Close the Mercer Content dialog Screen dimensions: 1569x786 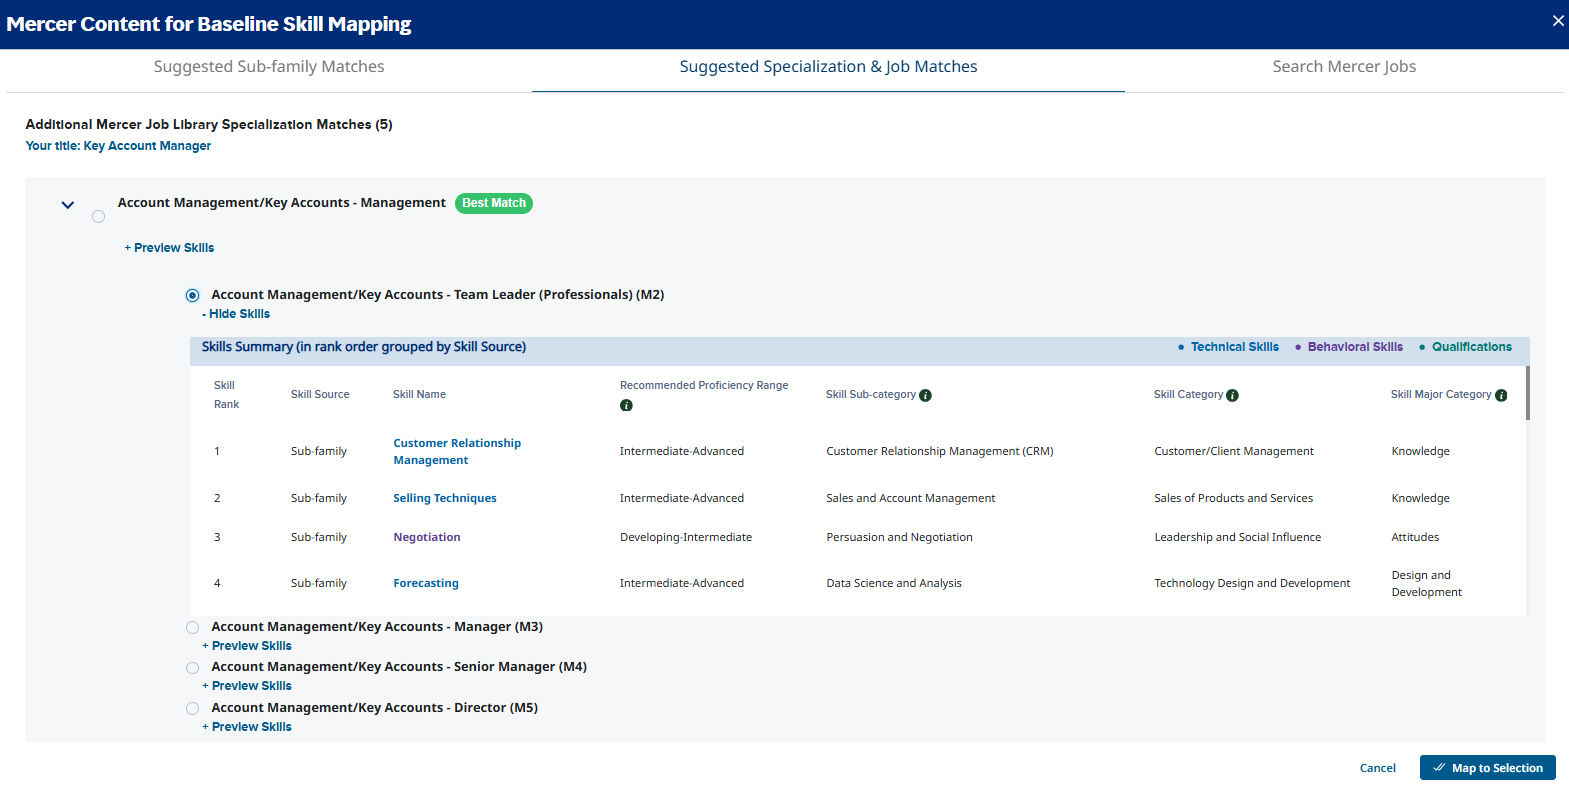coord(1557,20)
